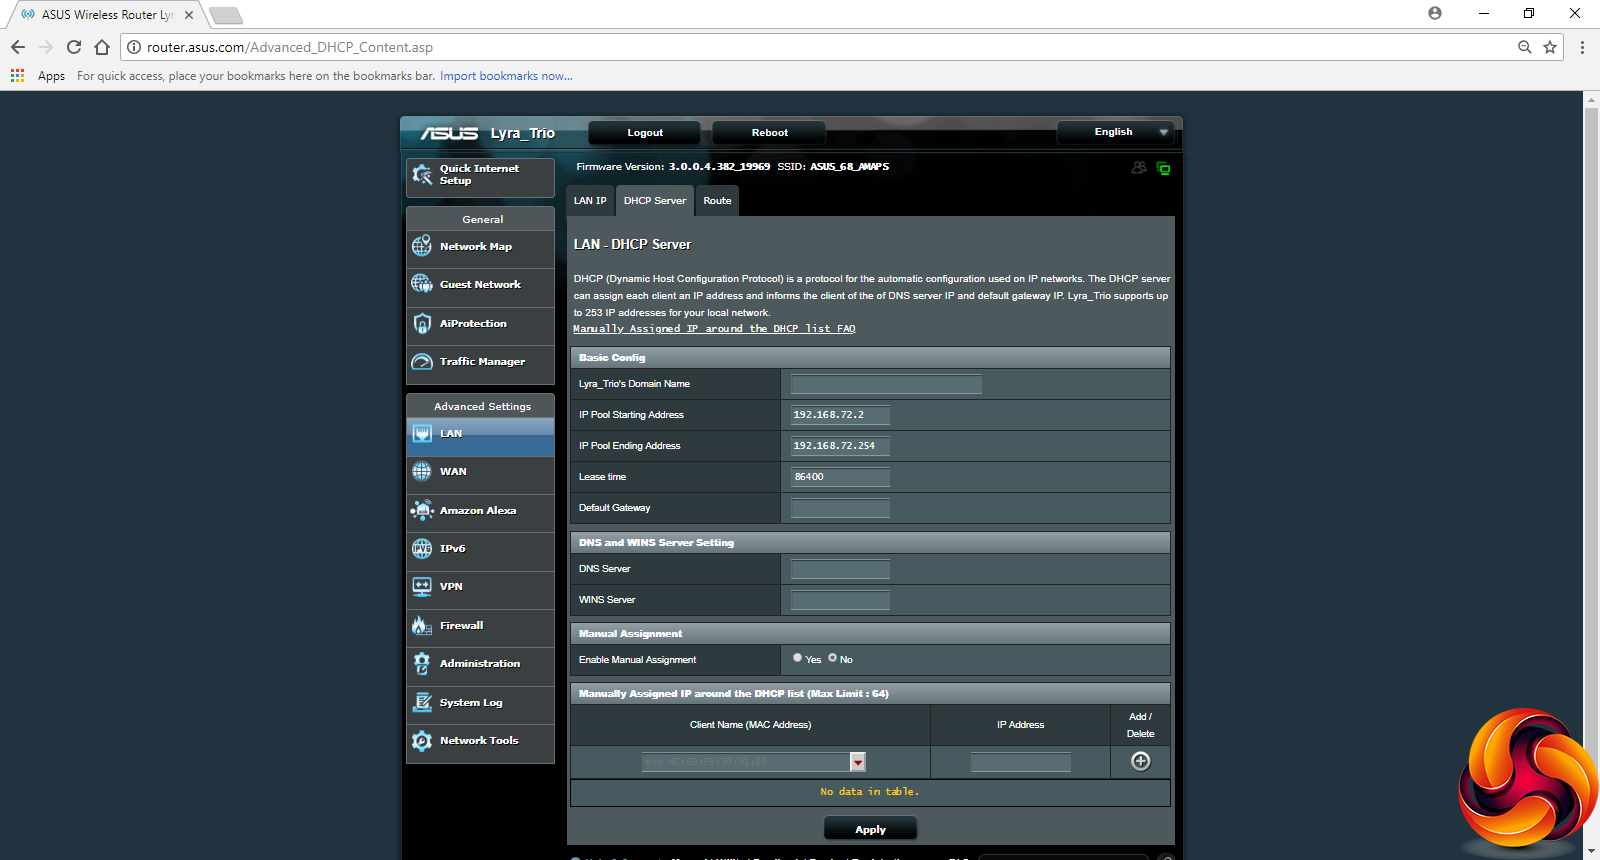Switch to the Route tab
1600x860 pixels.
pos(717,201)
